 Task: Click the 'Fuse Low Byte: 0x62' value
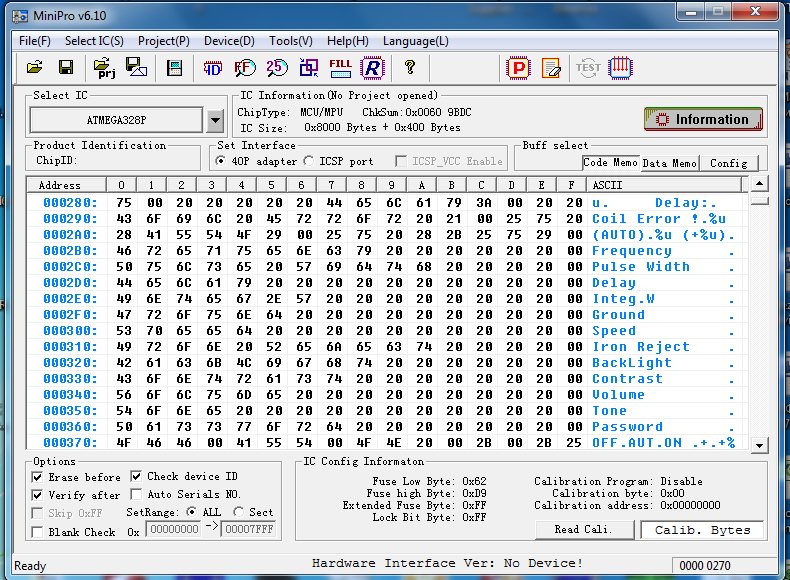pyautogui.click(x=429, y=481)
